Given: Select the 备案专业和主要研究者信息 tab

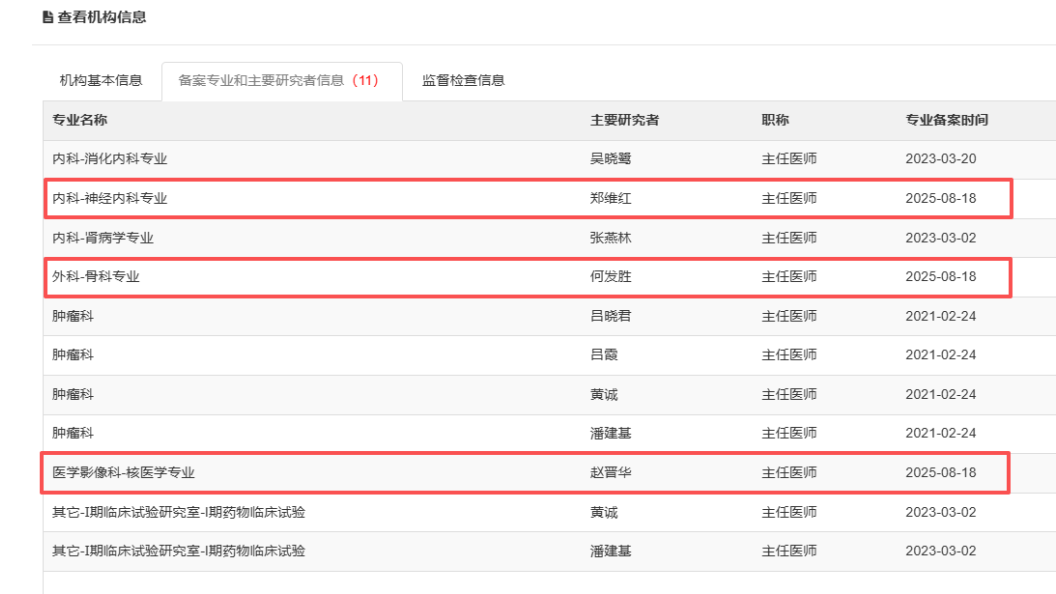Looking at the screenshot, I should coord(279,81).
